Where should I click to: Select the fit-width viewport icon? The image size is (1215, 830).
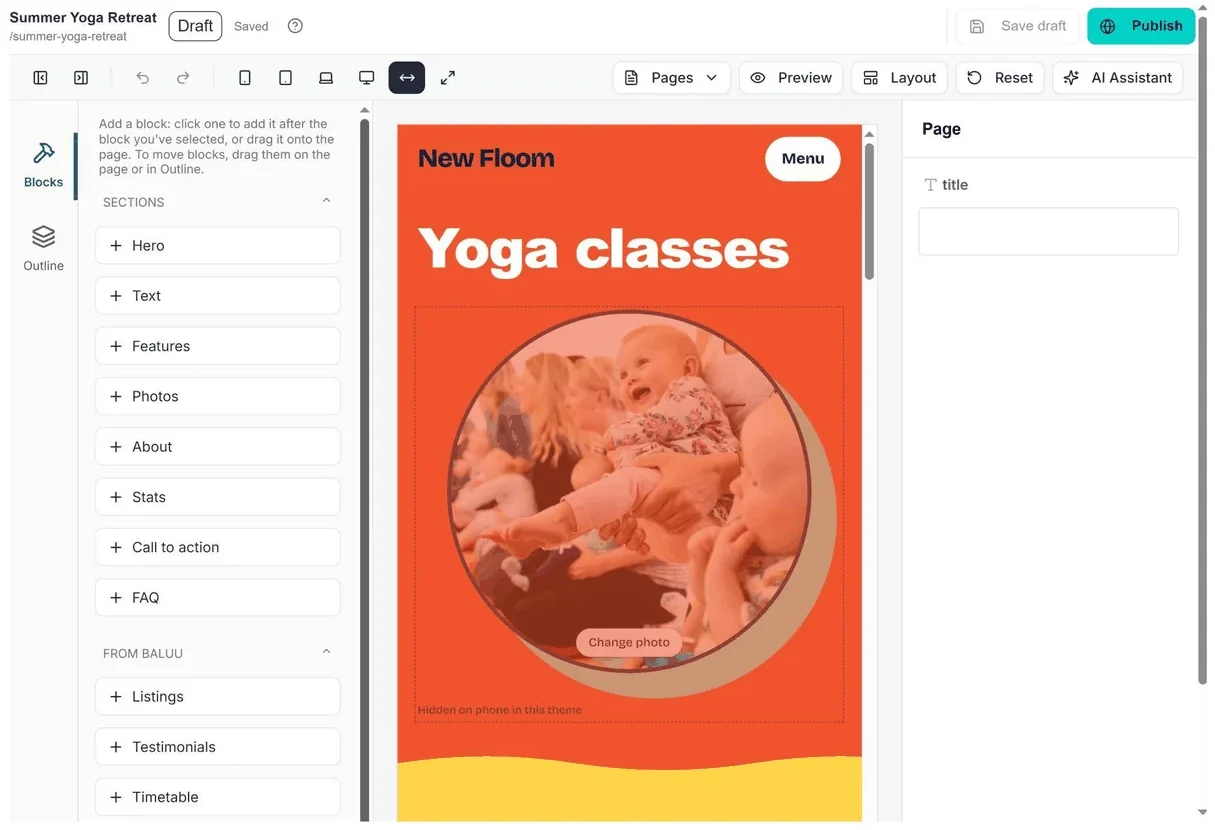pyautogui.click(x=407, y=78)
